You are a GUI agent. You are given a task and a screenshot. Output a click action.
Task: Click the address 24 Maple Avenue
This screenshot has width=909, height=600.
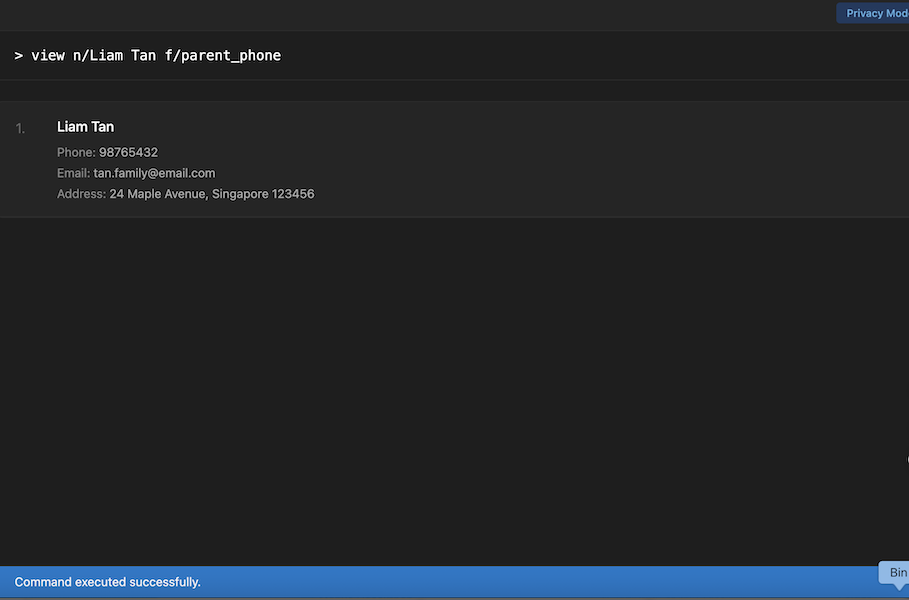coord(158,194)
